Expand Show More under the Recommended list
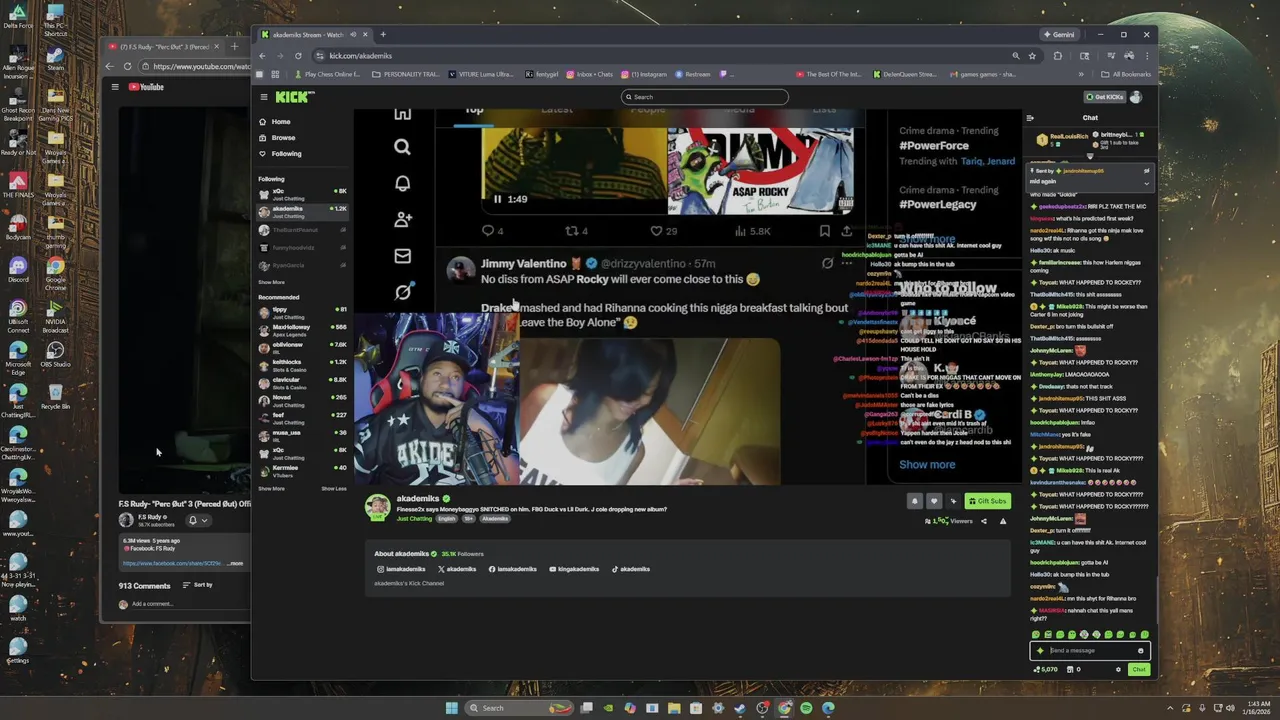 click(271, 489)
